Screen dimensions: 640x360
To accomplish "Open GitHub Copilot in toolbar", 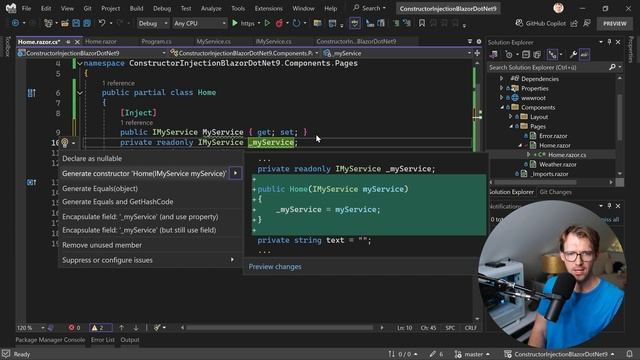I will coord(540,23).
